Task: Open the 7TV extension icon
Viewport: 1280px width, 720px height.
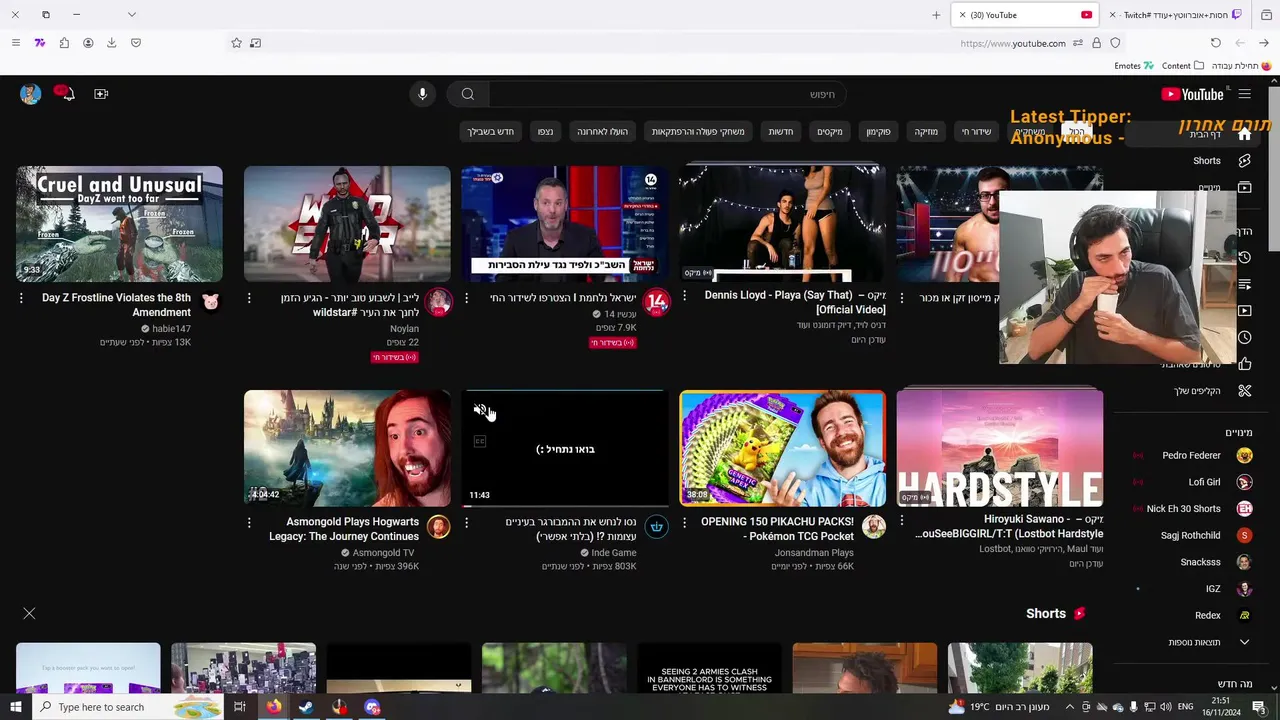Action: click(40, 43)
